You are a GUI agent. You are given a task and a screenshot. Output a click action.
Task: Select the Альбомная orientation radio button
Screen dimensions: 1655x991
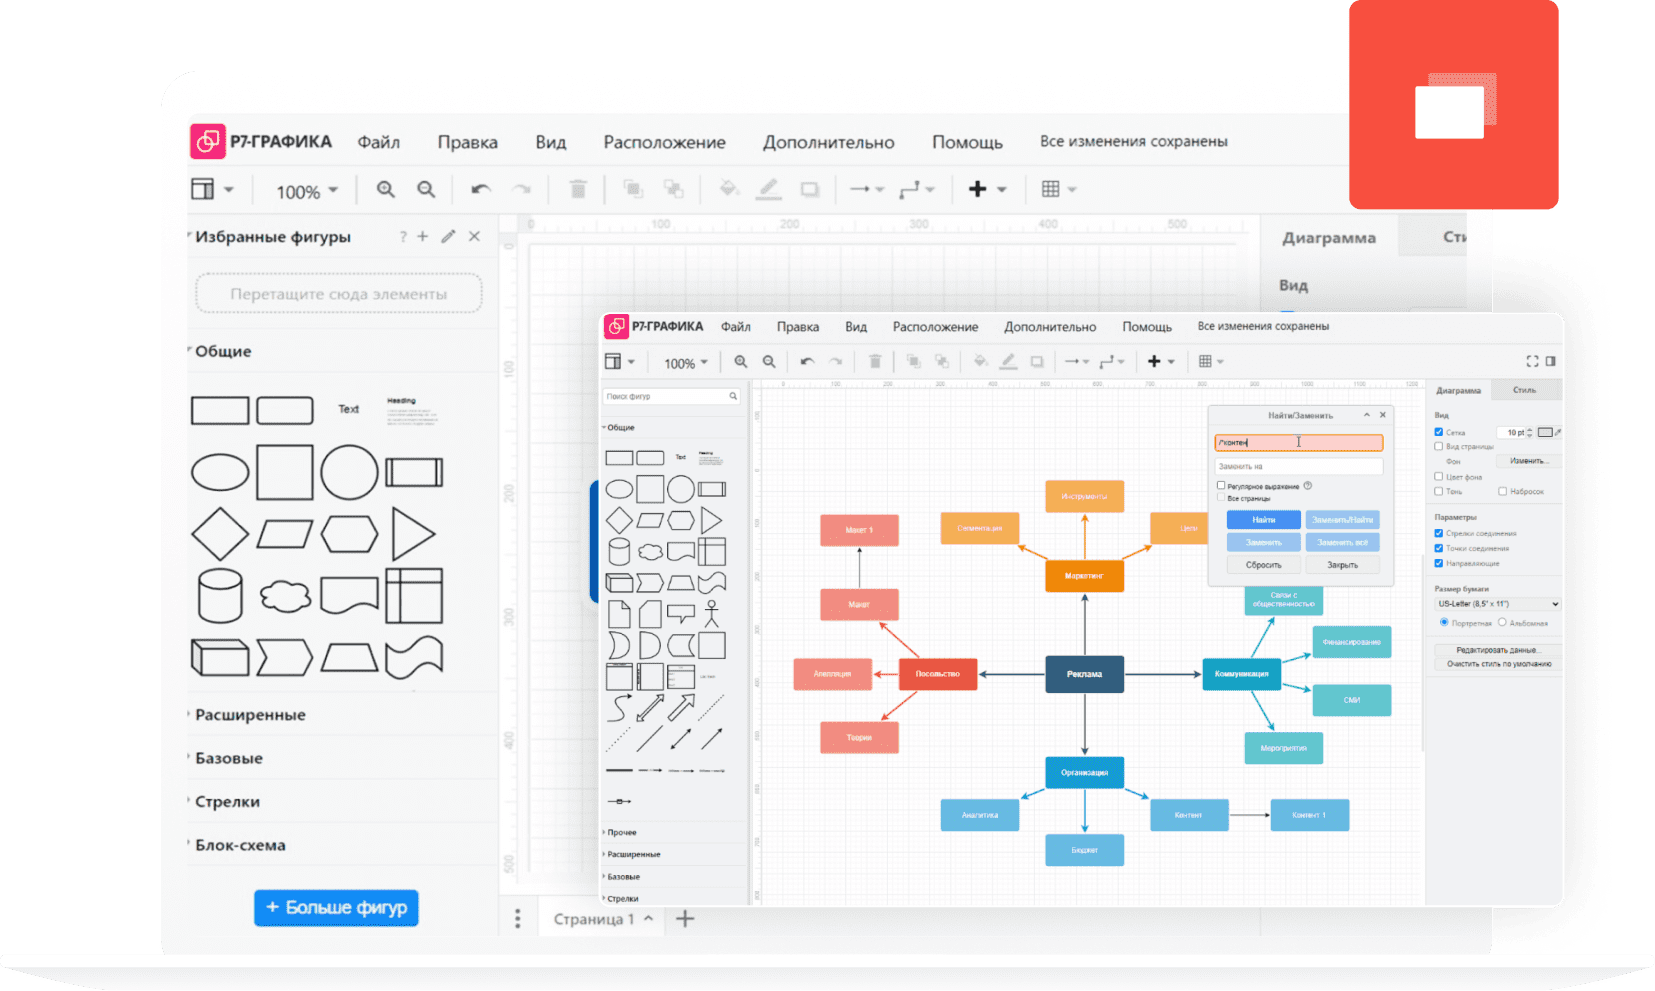click(1502, 622)
